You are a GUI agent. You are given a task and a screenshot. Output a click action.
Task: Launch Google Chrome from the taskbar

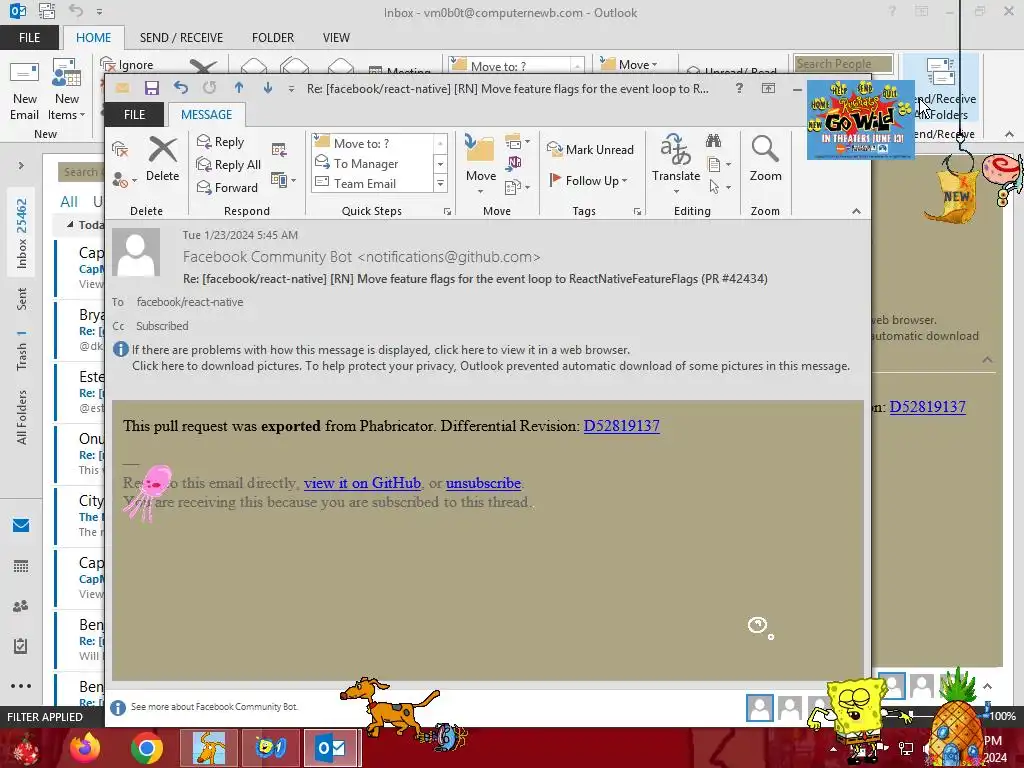147,748
